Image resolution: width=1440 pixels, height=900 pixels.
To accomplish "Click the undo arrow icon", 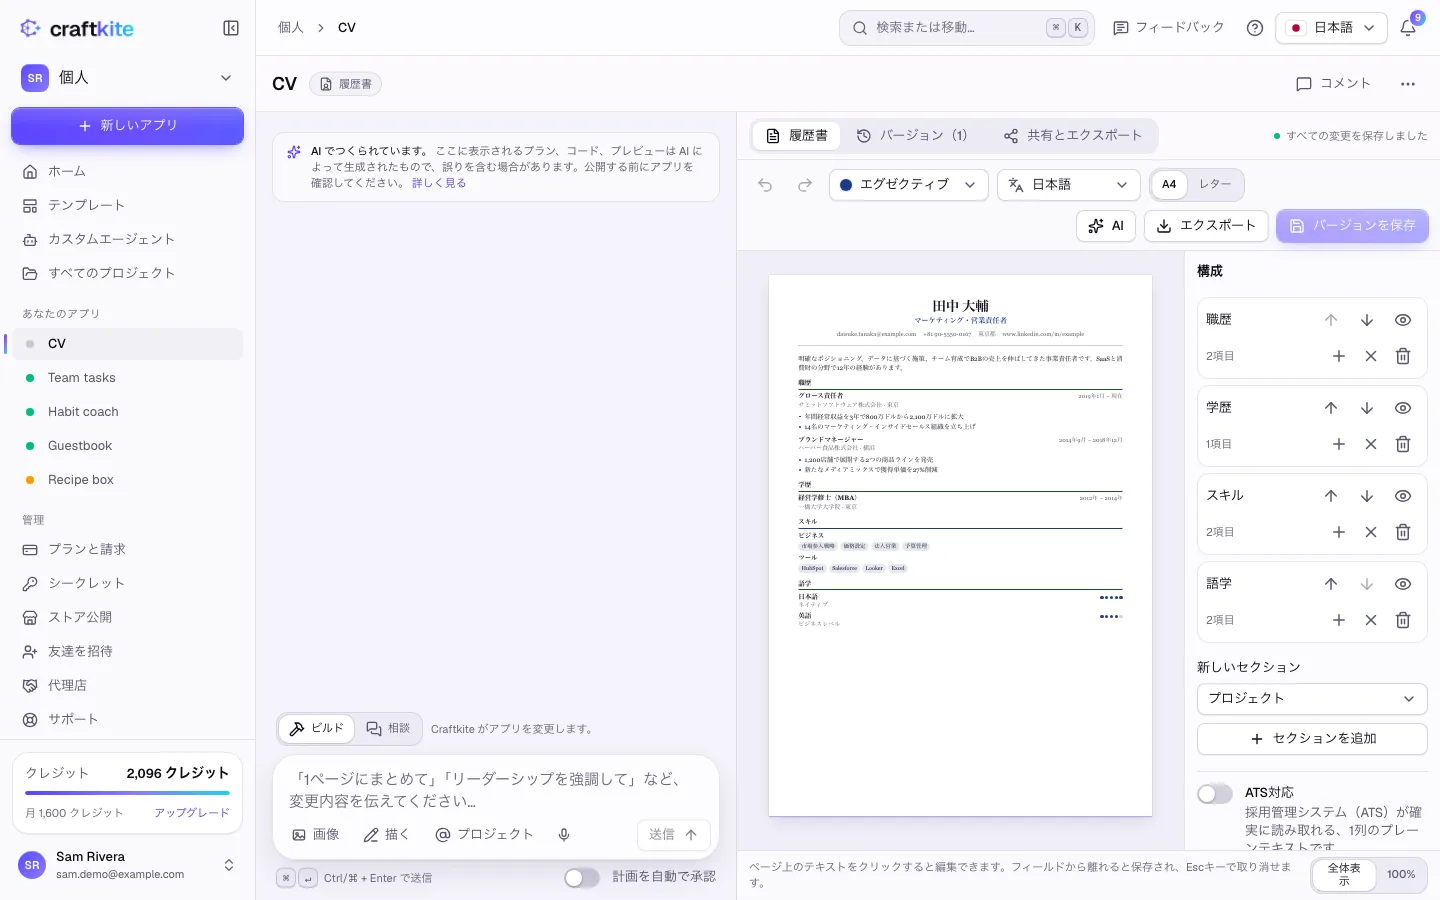I will pyautogui.click(x=765, y=185).
